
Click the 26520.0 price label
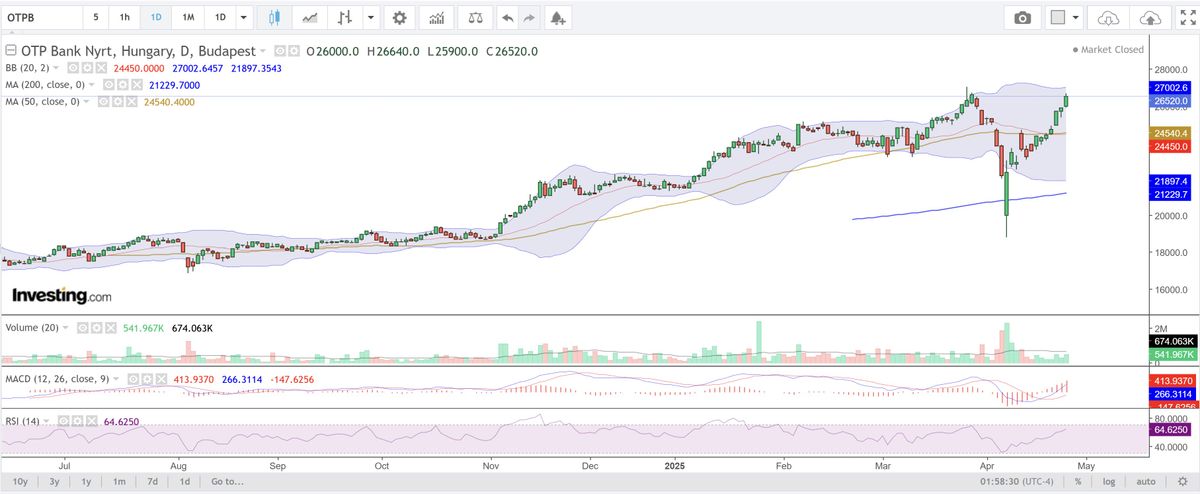coord(1172,101)
